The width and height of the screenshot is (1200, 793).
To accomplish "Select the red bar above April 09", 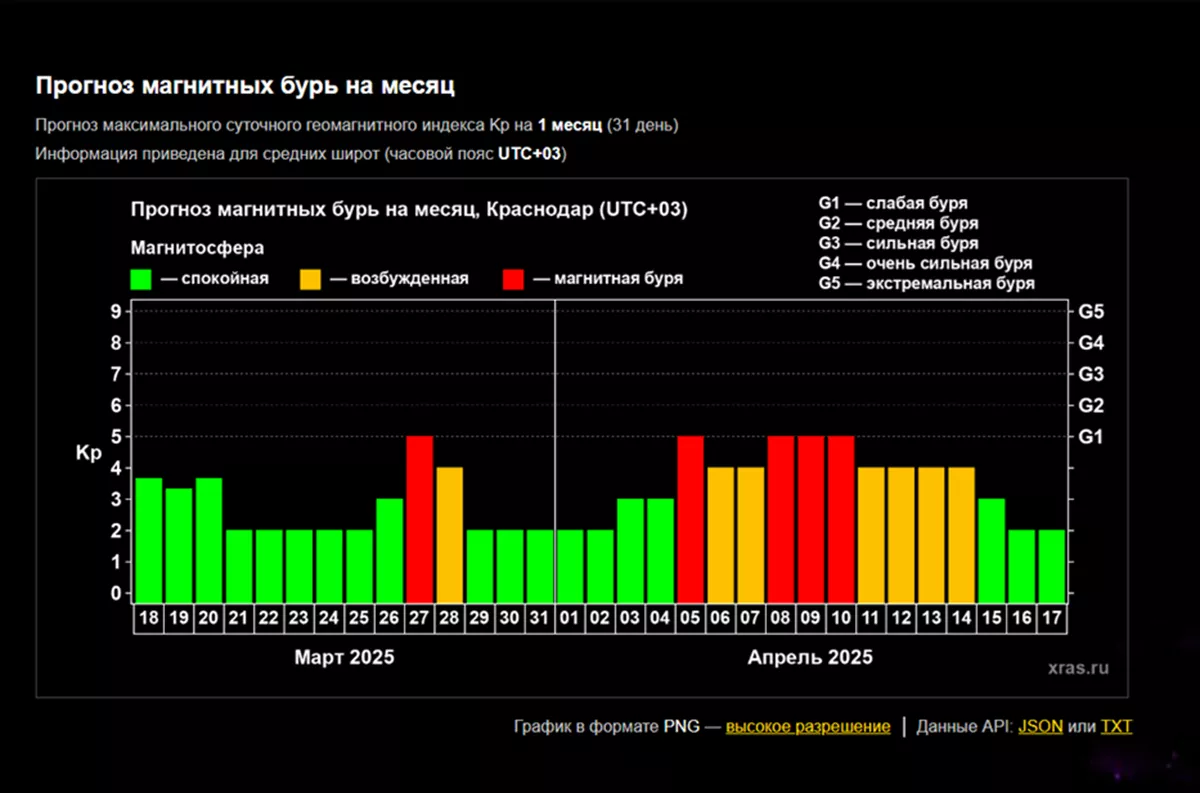I will click(811, 515).
